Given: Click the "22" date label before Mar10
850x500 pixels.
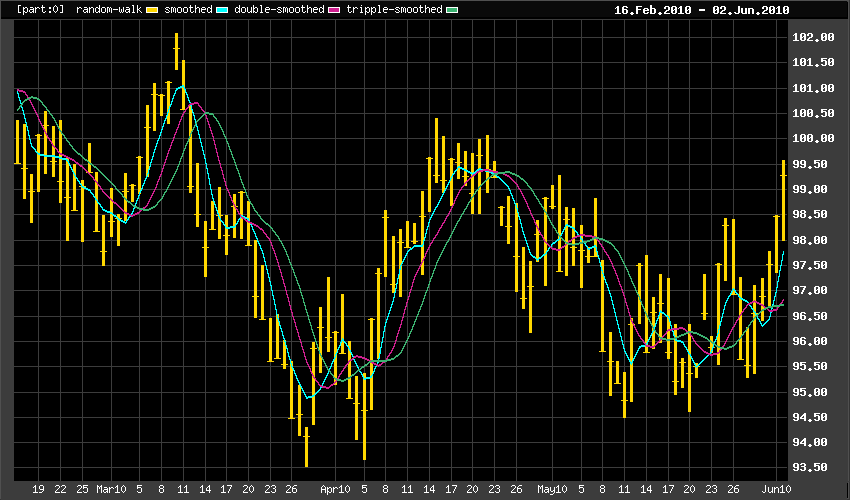Looking at the screenshot, I should [60, 489].
